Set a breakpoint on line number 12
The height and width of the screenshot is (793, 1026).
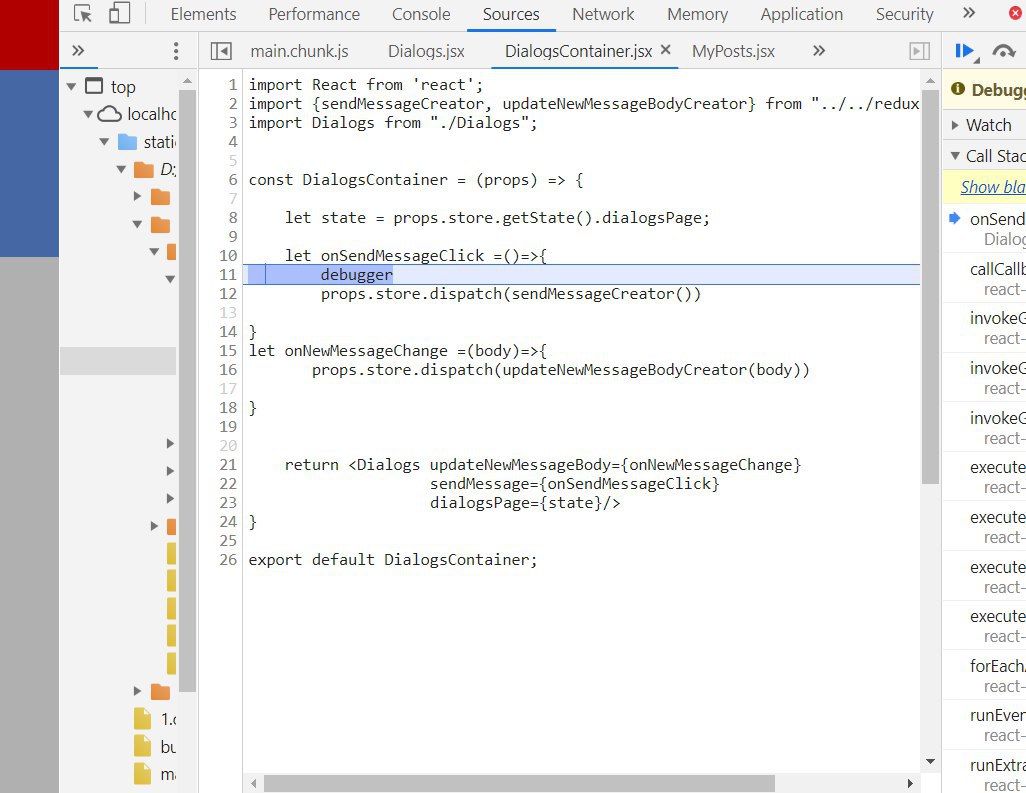pos(229,294)
